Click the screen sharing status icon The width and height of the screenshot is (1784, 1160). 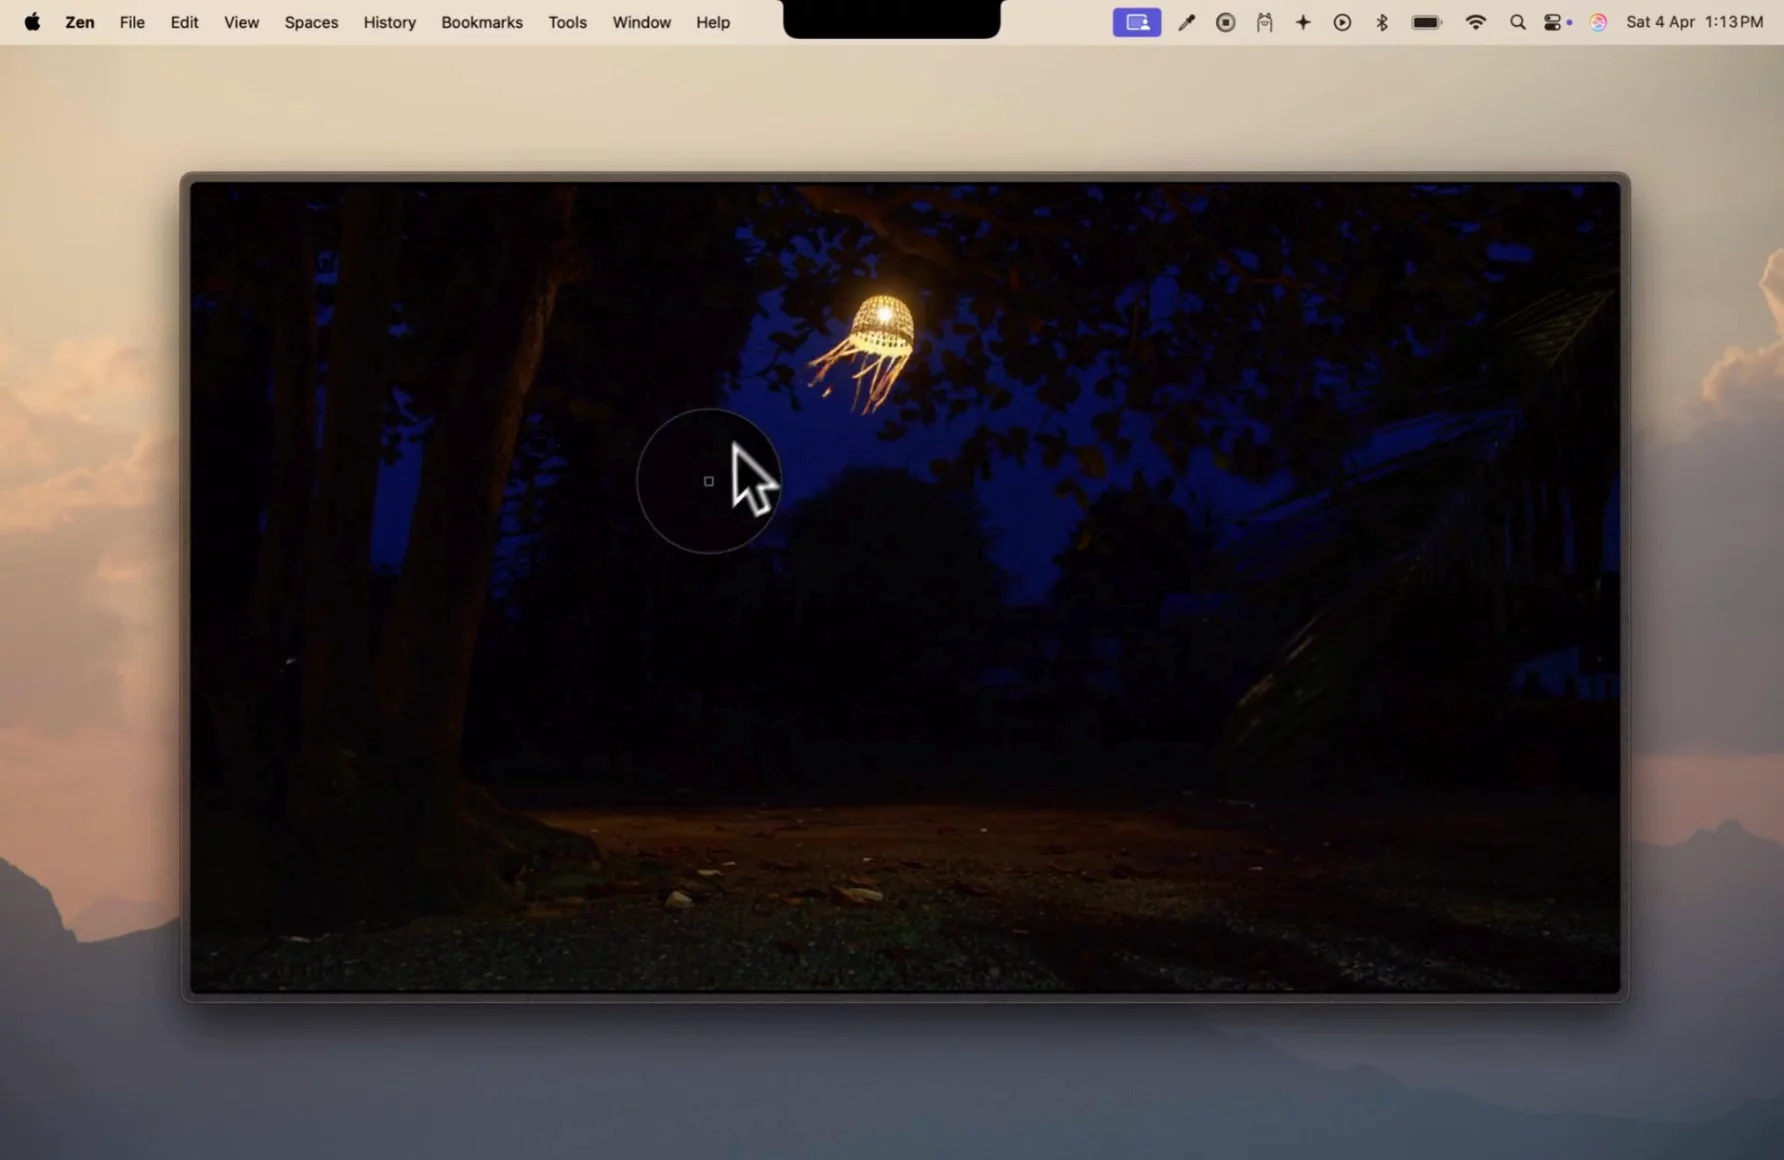pyautogui.click(x=1137, y=22)
